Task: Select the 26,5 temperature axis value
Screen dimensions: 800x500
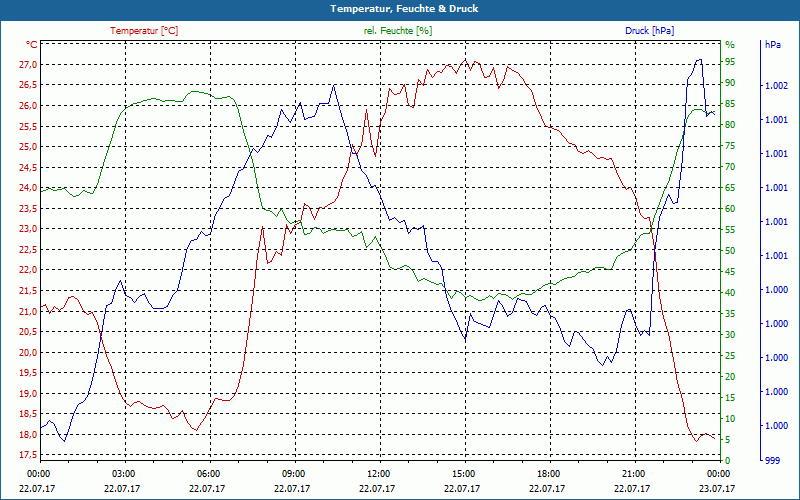Action: [x=29, y=85]
